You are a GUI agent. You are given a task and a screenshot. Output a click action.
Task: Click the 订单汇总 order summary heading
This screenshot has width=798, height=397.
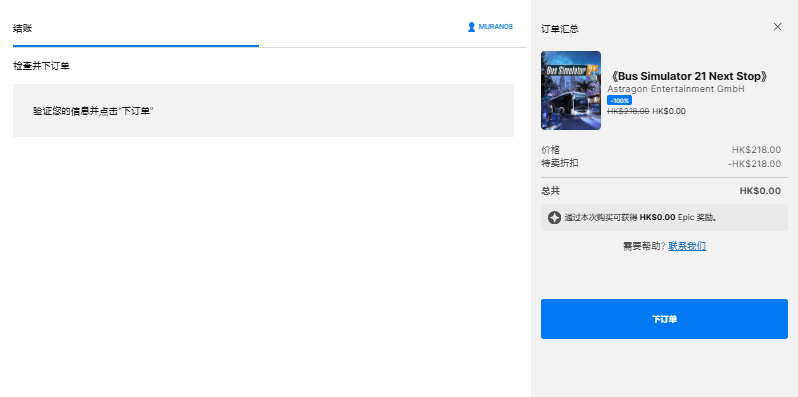point(560,29)
